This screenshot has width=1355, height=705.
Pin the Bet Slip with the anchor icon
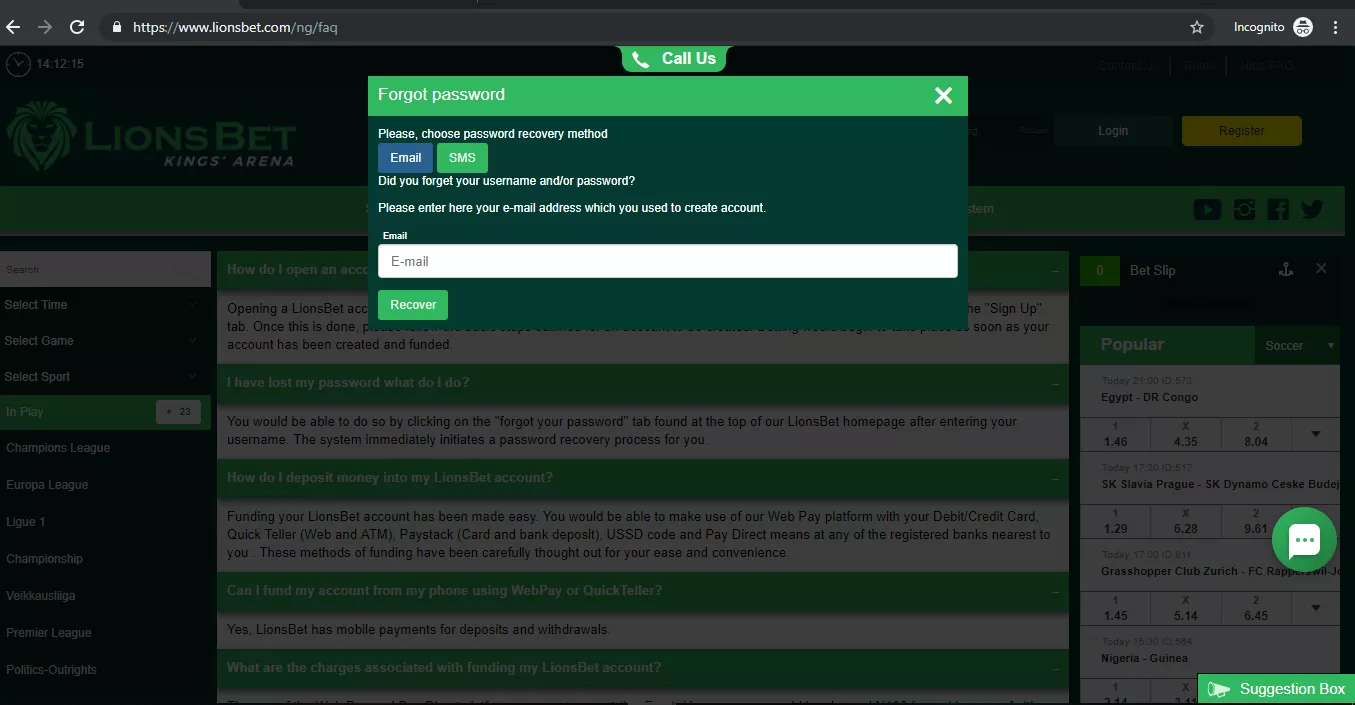click(1286, 269)
